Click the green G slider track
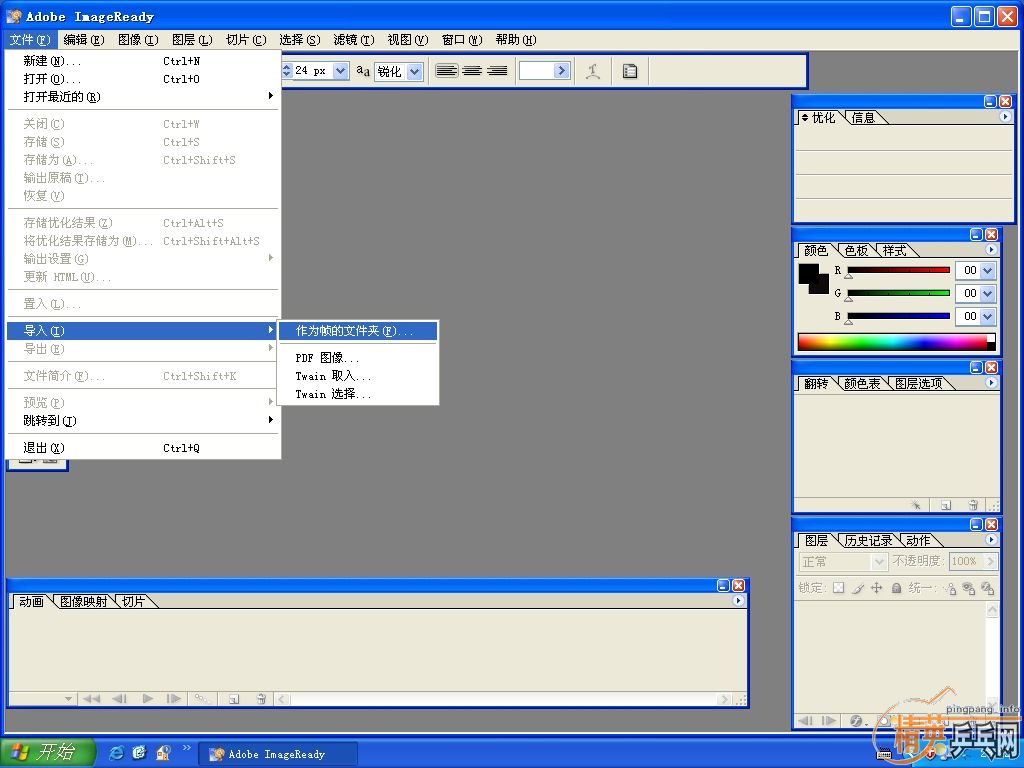 pyautogui.click(x=898, y=293)
